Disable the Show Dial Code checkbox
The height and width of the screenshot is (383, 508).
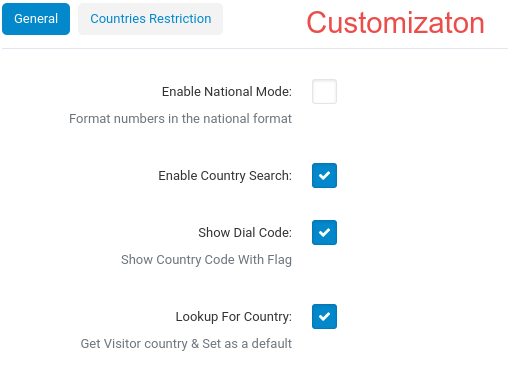tap(324, 232)
